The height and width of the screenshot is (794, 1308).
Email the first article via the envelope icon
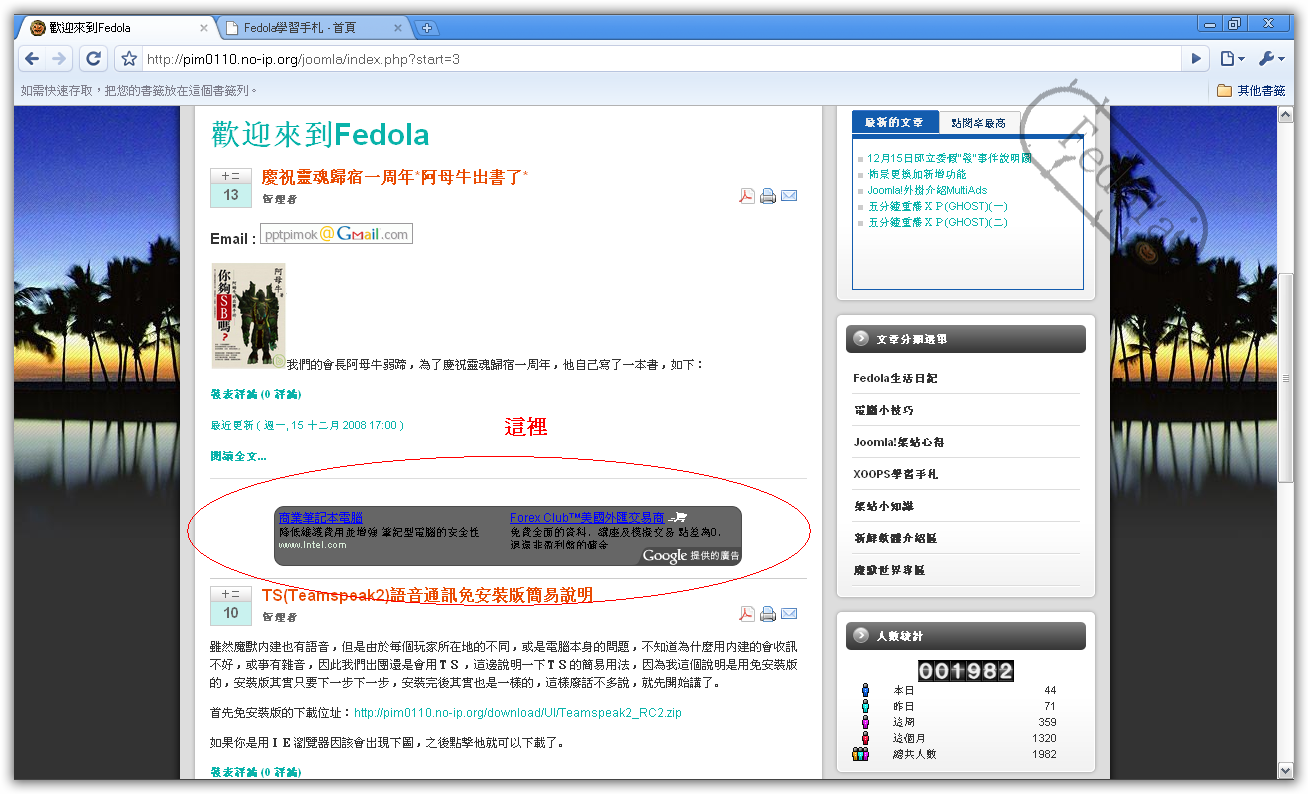[789, 196]
